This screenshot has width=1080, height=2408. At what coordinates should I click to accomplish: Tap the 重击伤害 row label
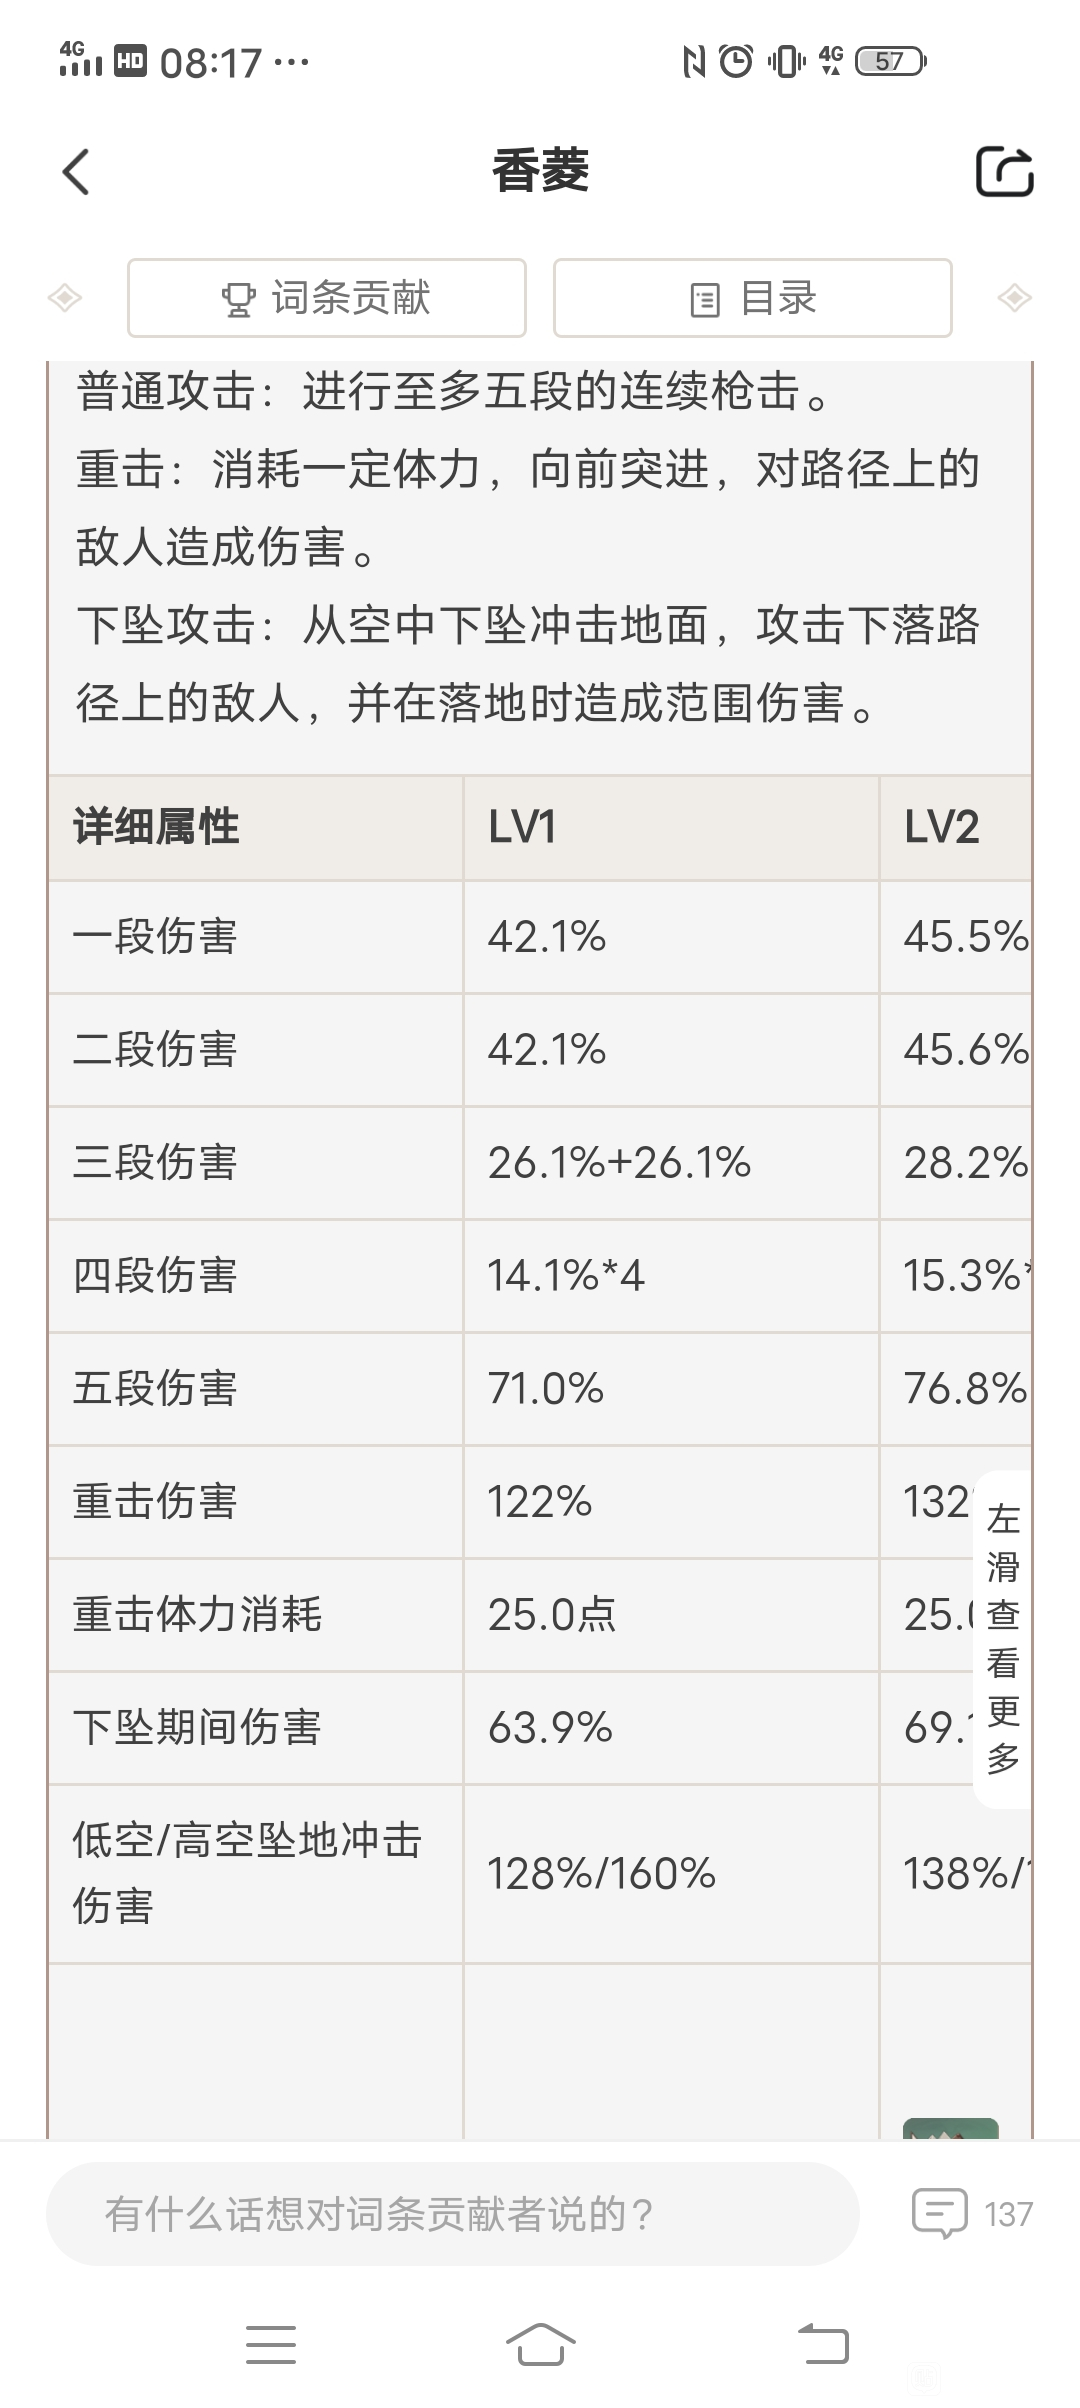(155, 1502)
